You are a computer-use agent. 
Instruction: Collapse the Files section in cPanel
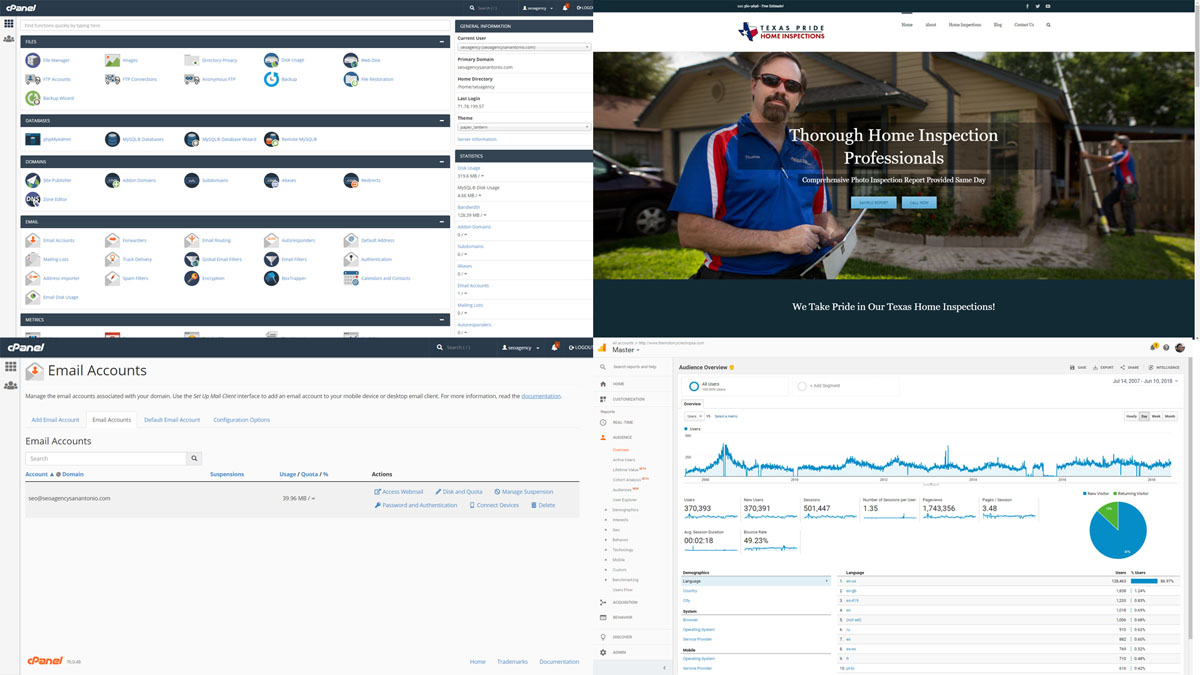coord(442,41)
